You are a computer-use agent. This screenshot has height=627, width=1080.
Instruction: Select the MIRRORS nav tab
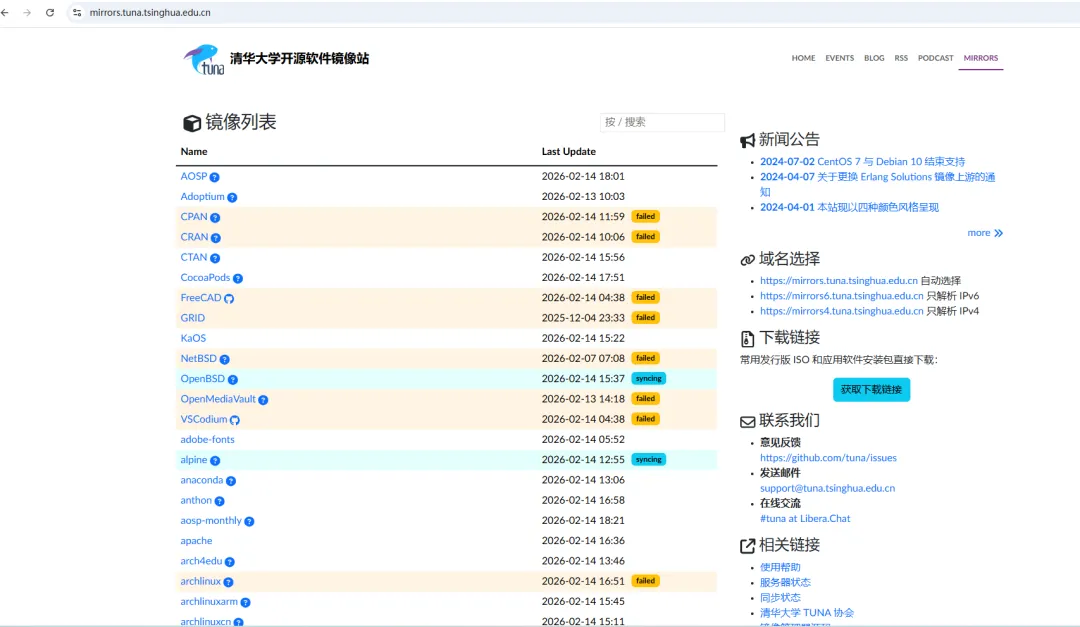click(x=981, y=58)
